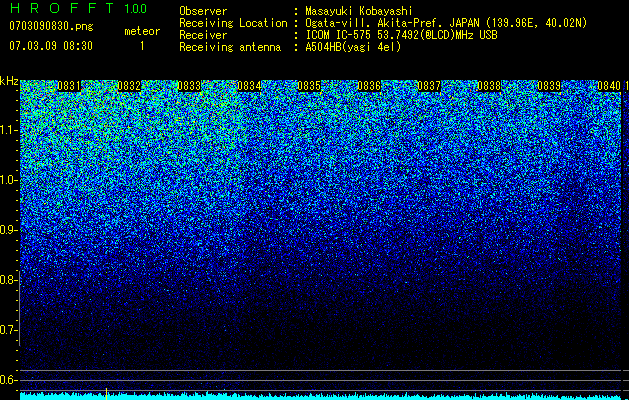Click the kHz axis unit label
Viewport: 629px width, 400px height.
pyautogui.click(x=9, y=81)
